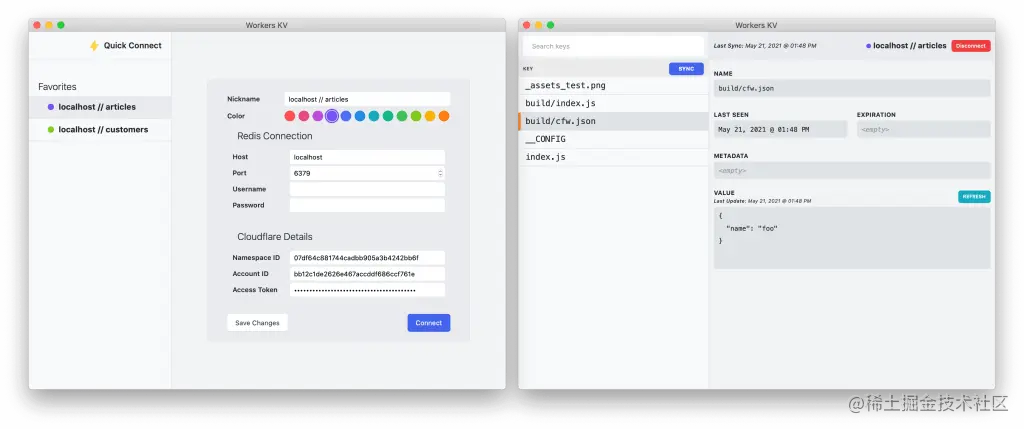Pick the red color swatch
The width and height of the screenshot is (1024, 429).
[x=290, y=116]
